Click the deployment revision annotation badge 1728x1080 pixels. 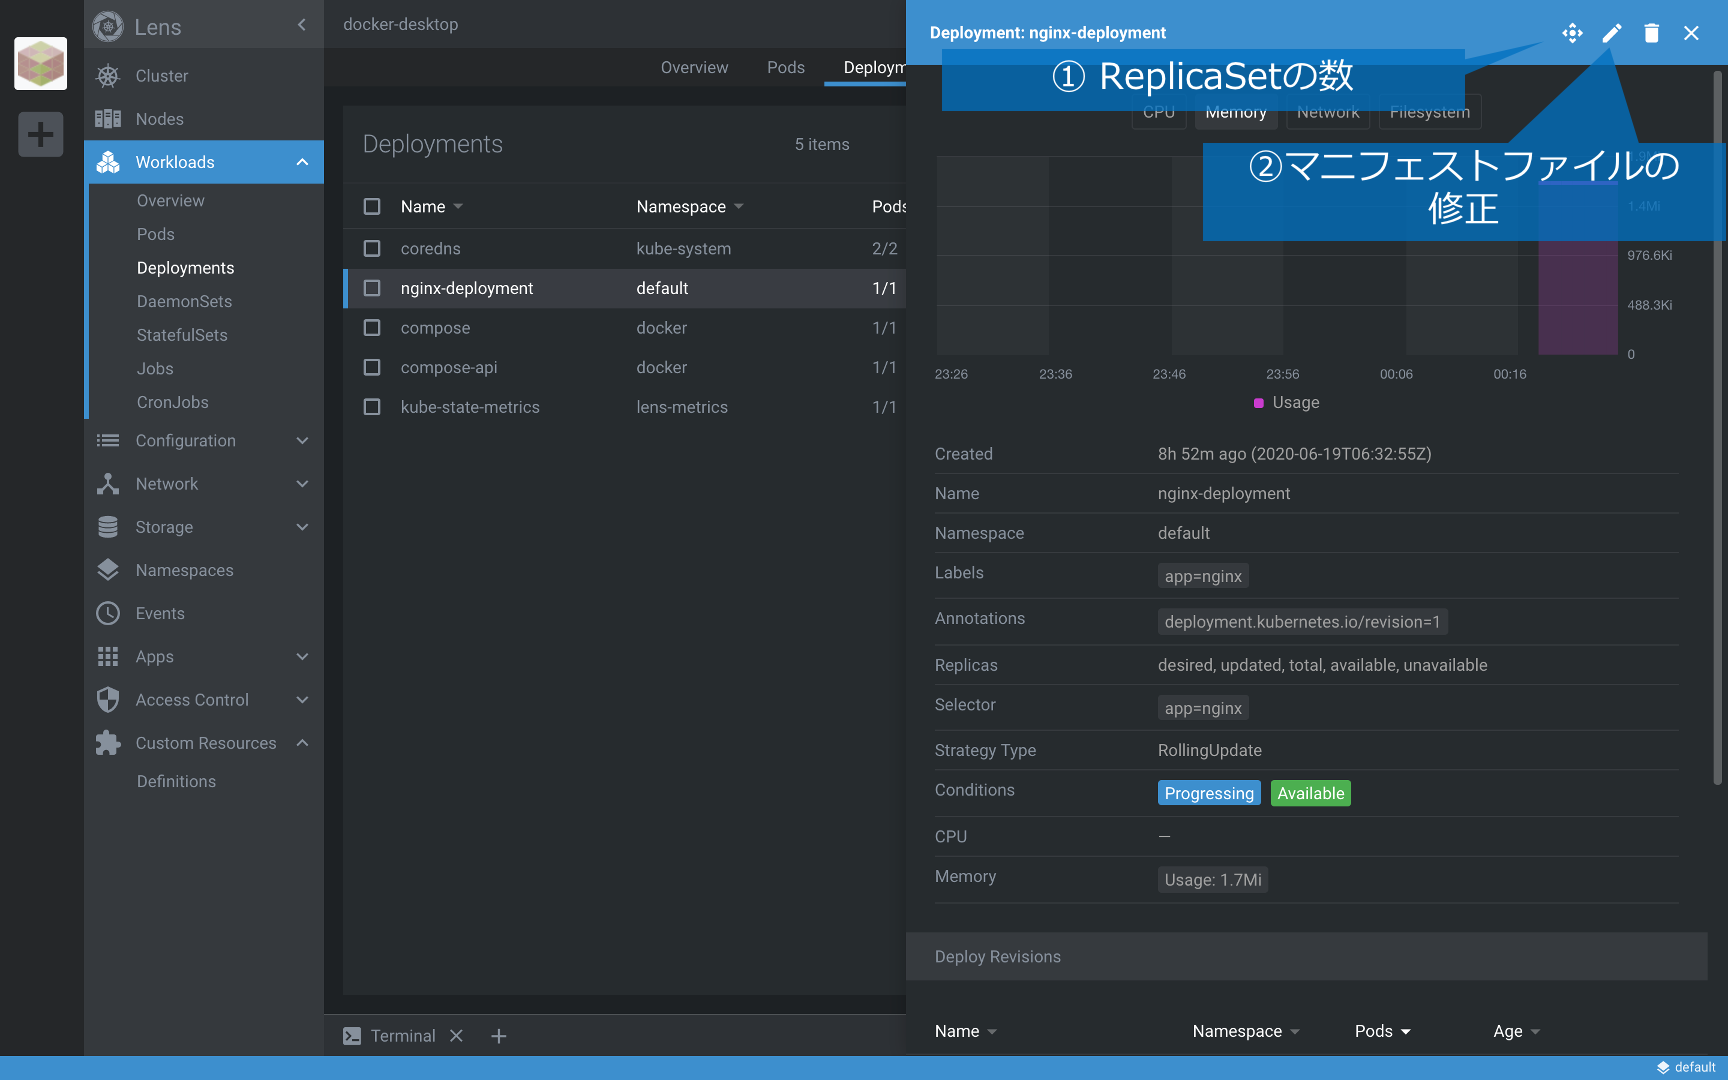click(1302, 622)
